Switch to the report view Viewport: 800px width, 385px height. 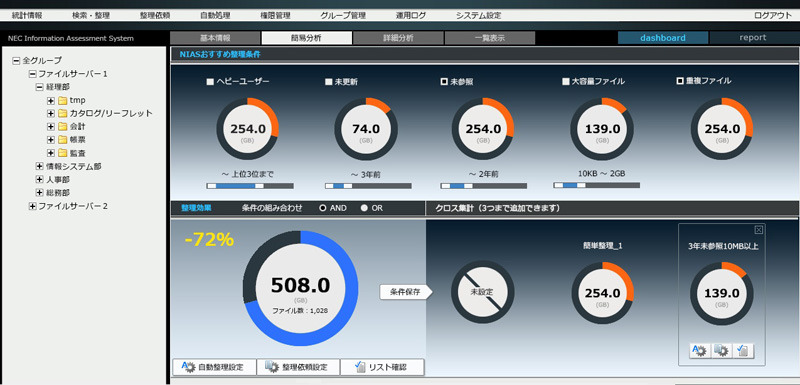point(753,38)
